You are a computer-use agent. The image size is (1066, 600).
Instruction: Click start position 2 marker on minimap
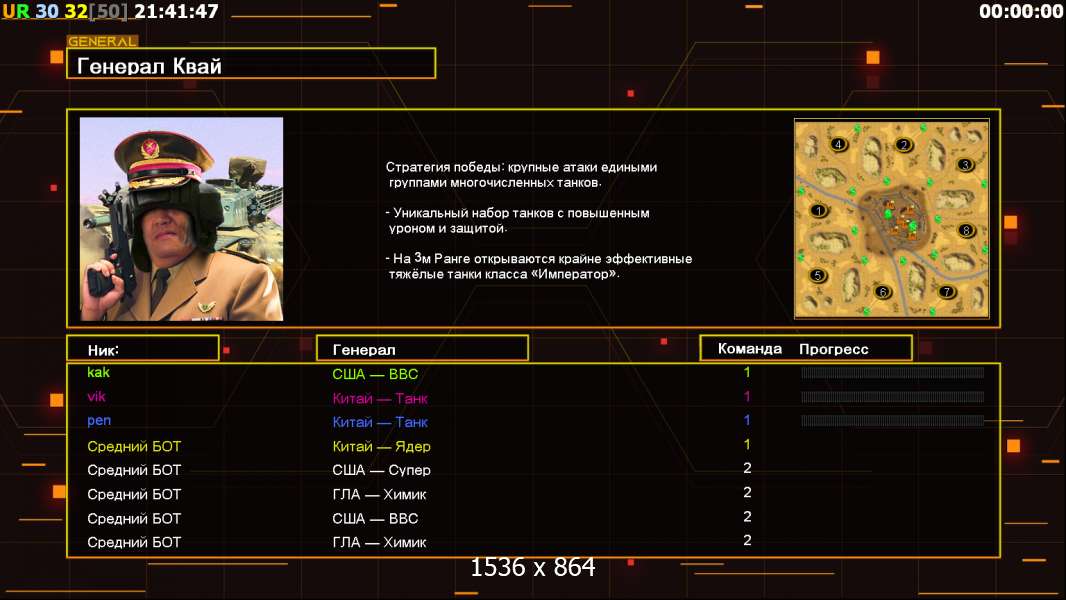tap(904, 144)
